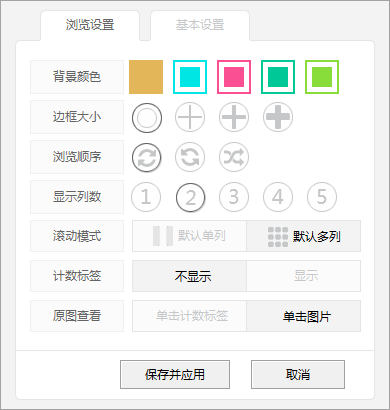
Task: Click the 取消 button
Action: coord(298,374)
